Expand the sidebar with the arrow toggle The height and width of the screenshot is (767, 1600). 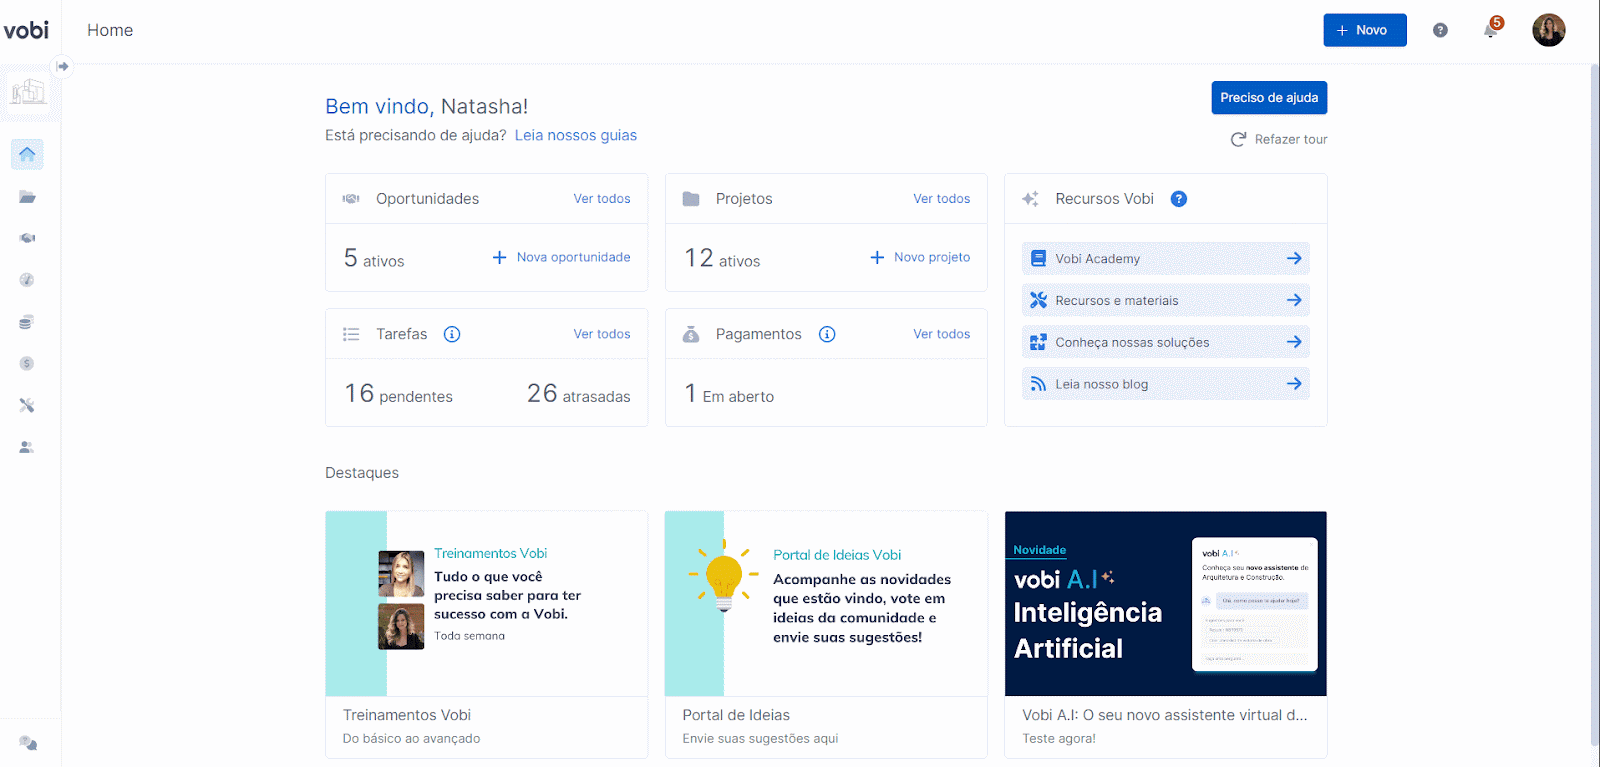(x=63, y=66)
